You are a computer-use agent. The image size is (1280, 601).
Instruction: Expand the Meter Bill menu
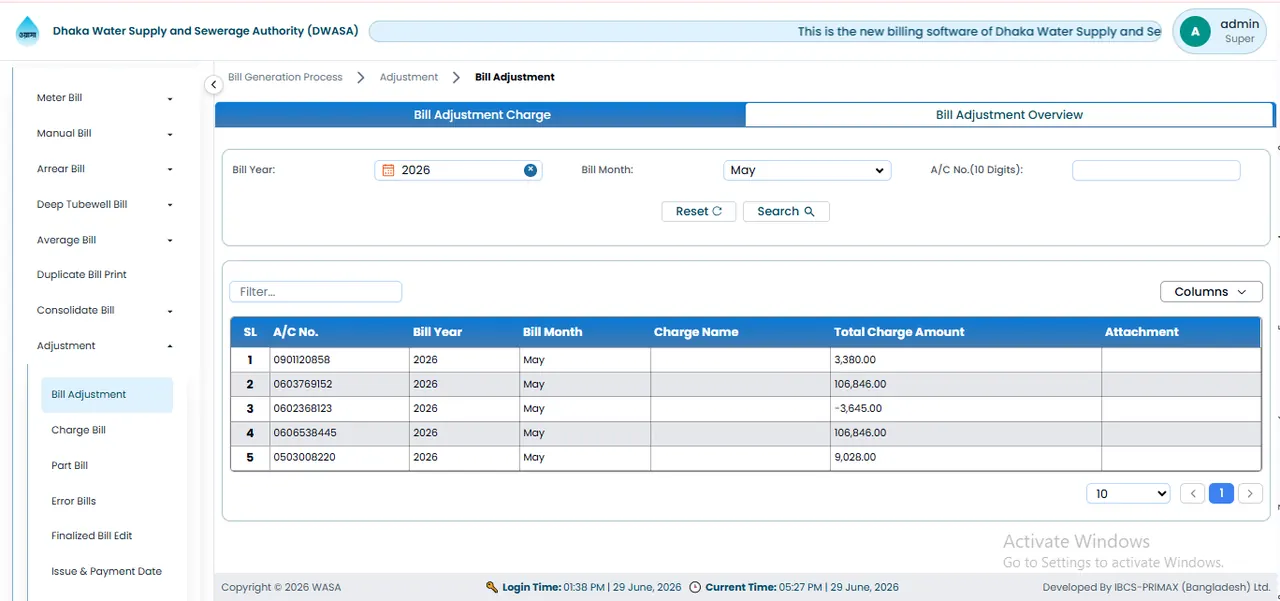click(x=104, y=98)
